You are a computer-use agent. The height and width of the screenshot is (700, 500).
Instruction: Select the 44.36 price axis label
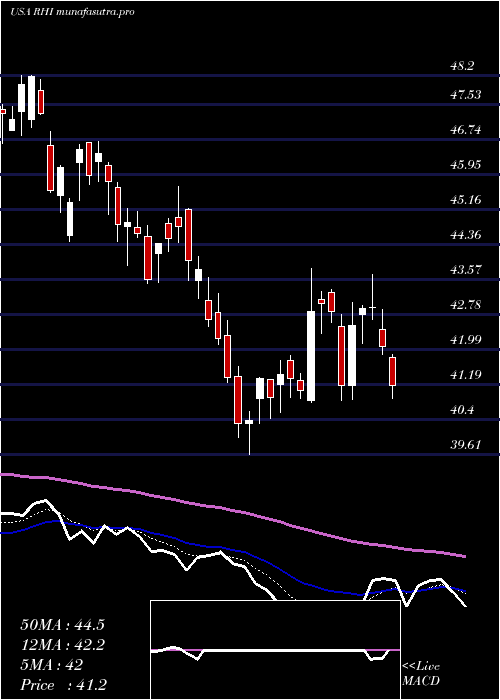pos(466,234)
